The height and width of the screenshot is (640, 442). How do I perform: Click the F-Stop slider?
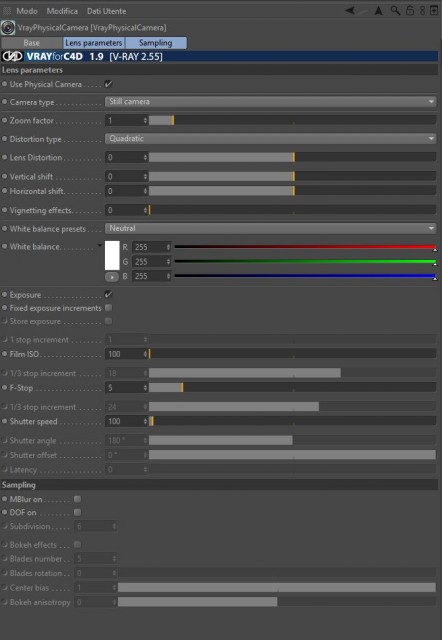[292, 388]
